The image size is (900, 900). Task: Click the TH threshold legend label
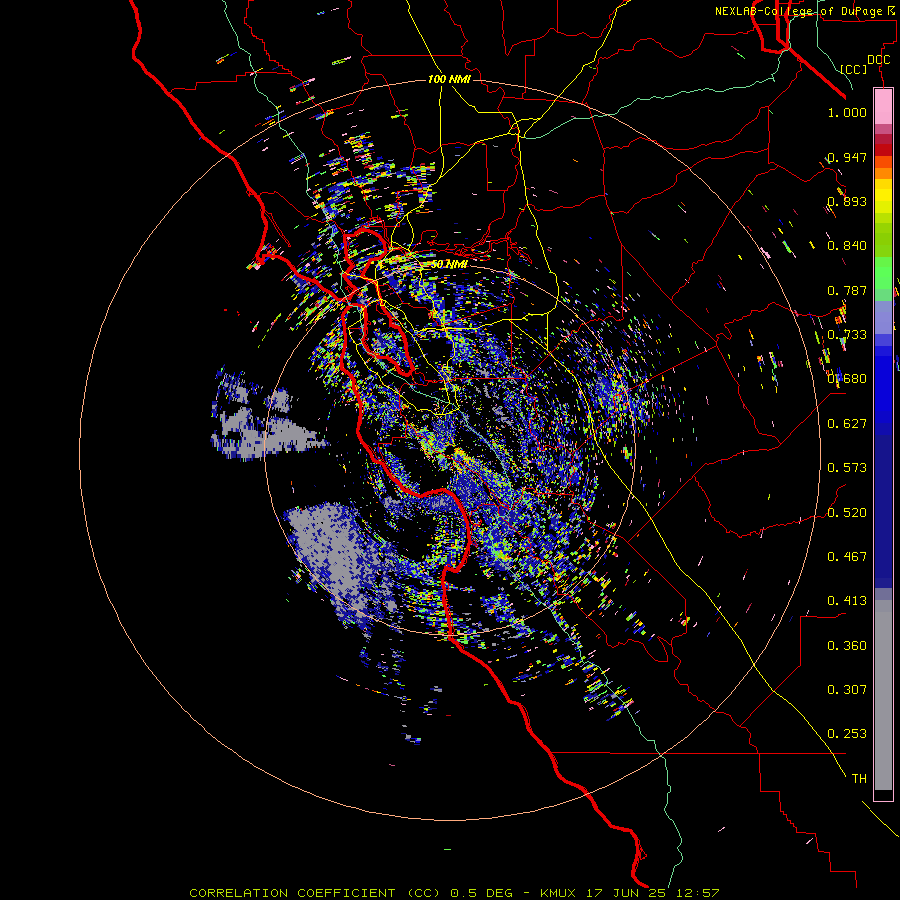pyautogui.click(x=859, y=779)
